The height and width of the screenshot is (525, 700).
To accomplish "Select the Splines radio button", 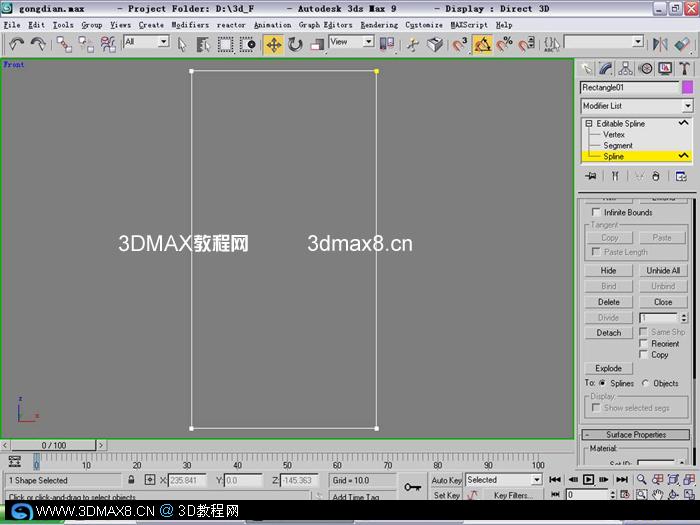I will coord(602,383).
